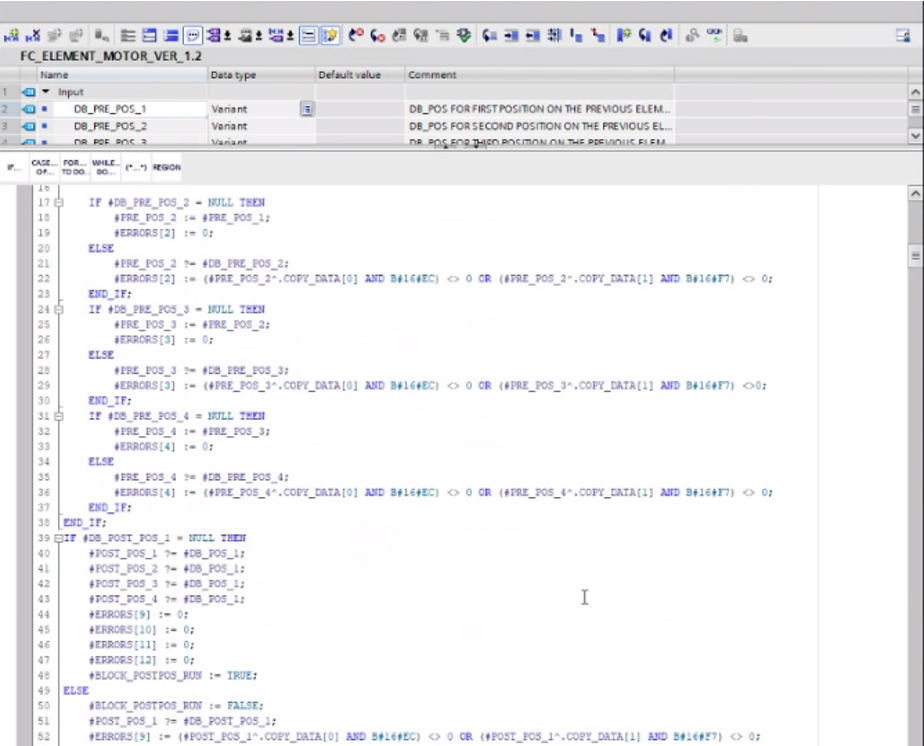924x746 pixels.
Task: Click the interface table scroll down arrow
Action: [x=915, y=136]
